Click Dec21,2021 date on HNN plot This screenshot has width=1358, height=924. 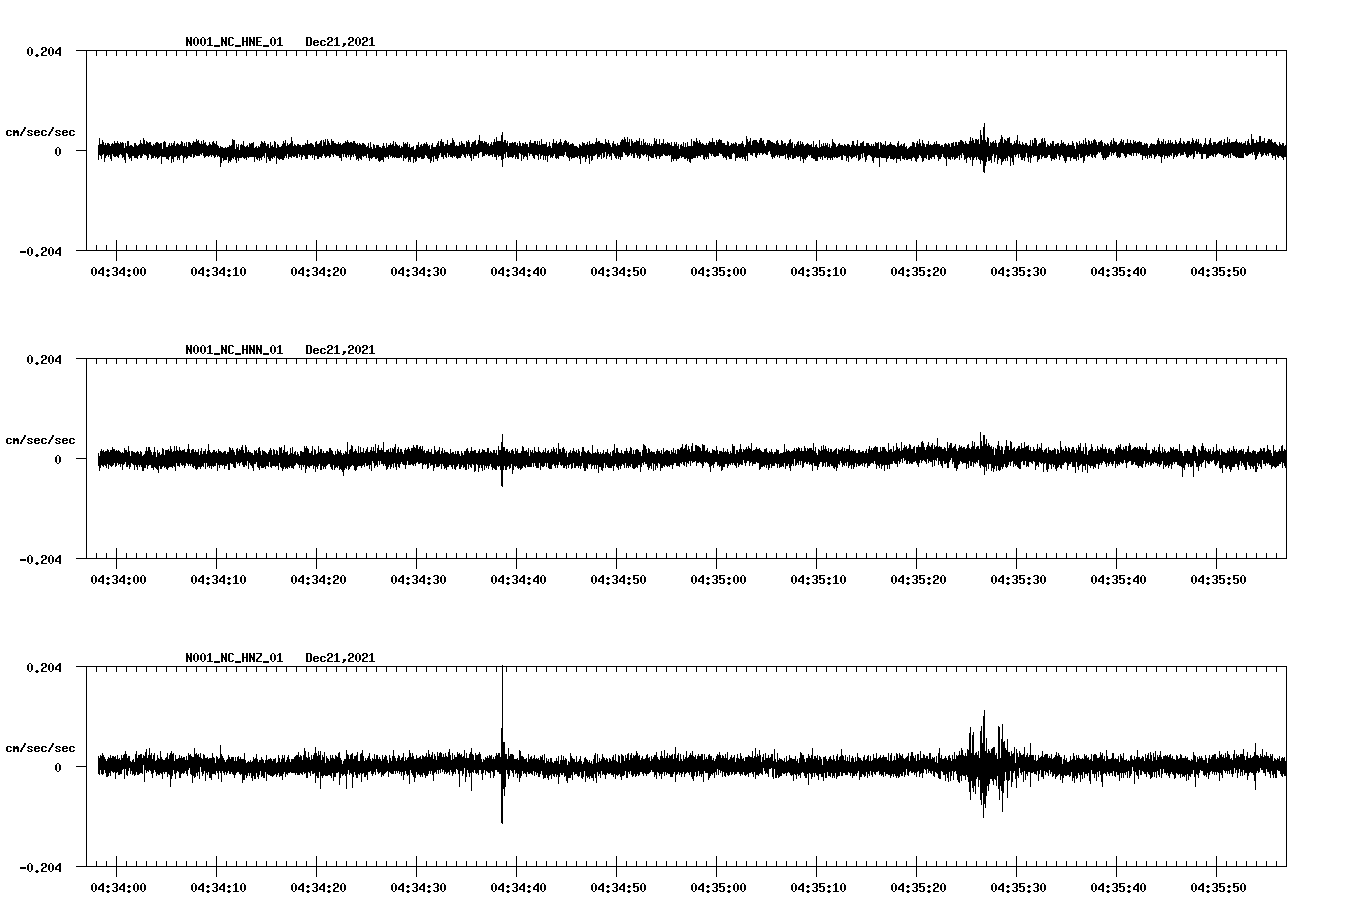[340, 350]
